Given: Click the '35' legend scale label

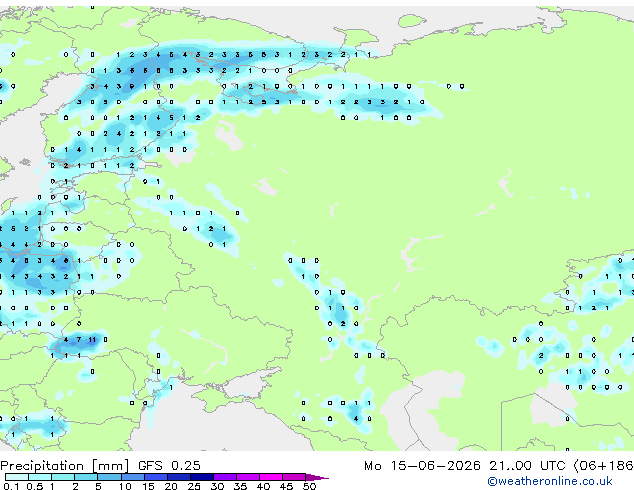Looking at the screenshot, I should 240,486.
